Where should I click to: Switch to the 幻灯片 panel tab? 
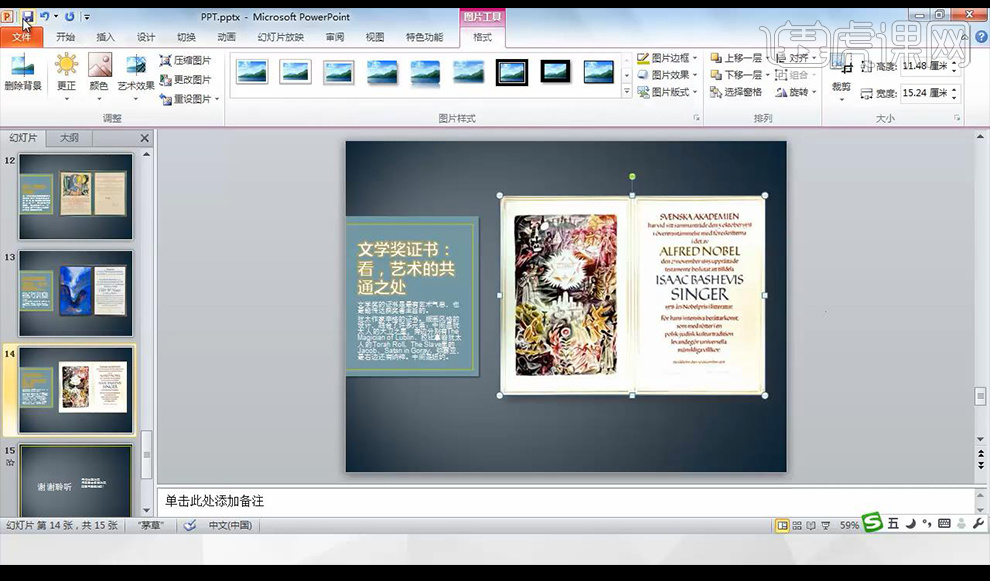pyautogui.click(x=23, y=138)
